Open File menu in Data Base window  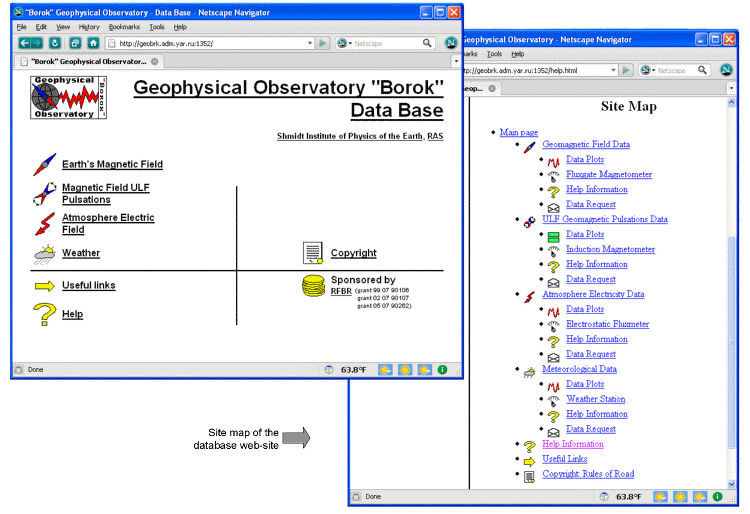(x=22, y=27)
